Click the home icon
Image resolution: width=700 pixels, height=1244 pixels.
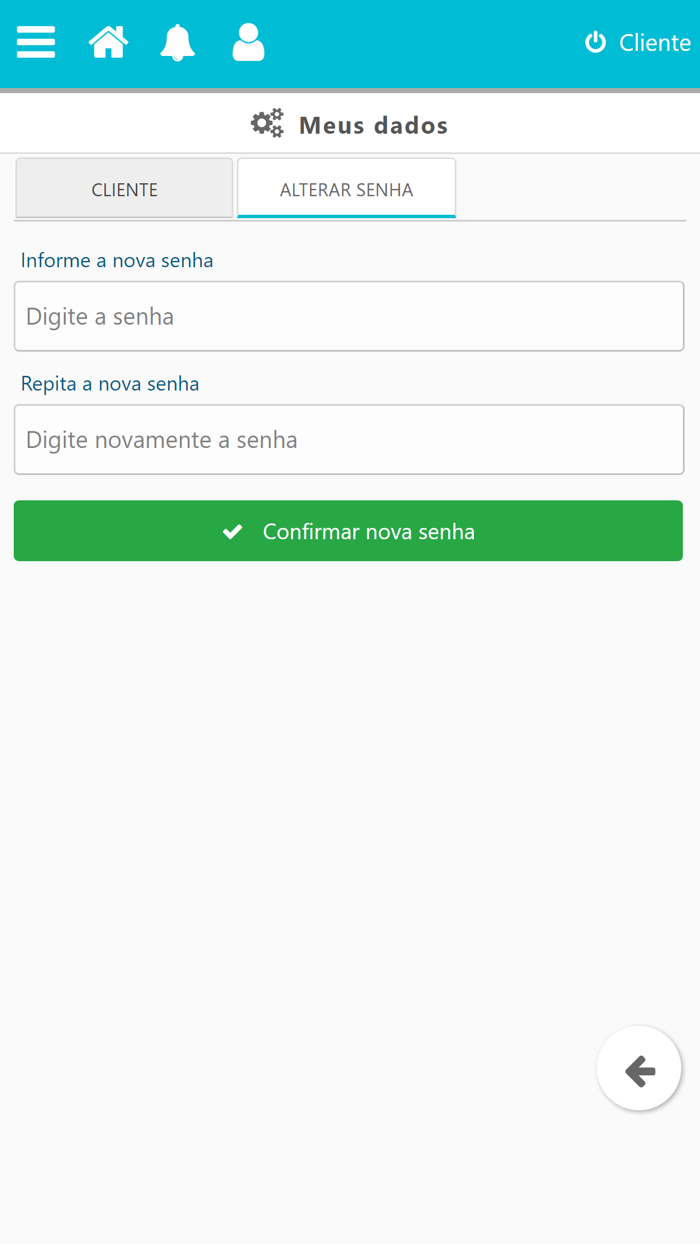coord(108,42)
